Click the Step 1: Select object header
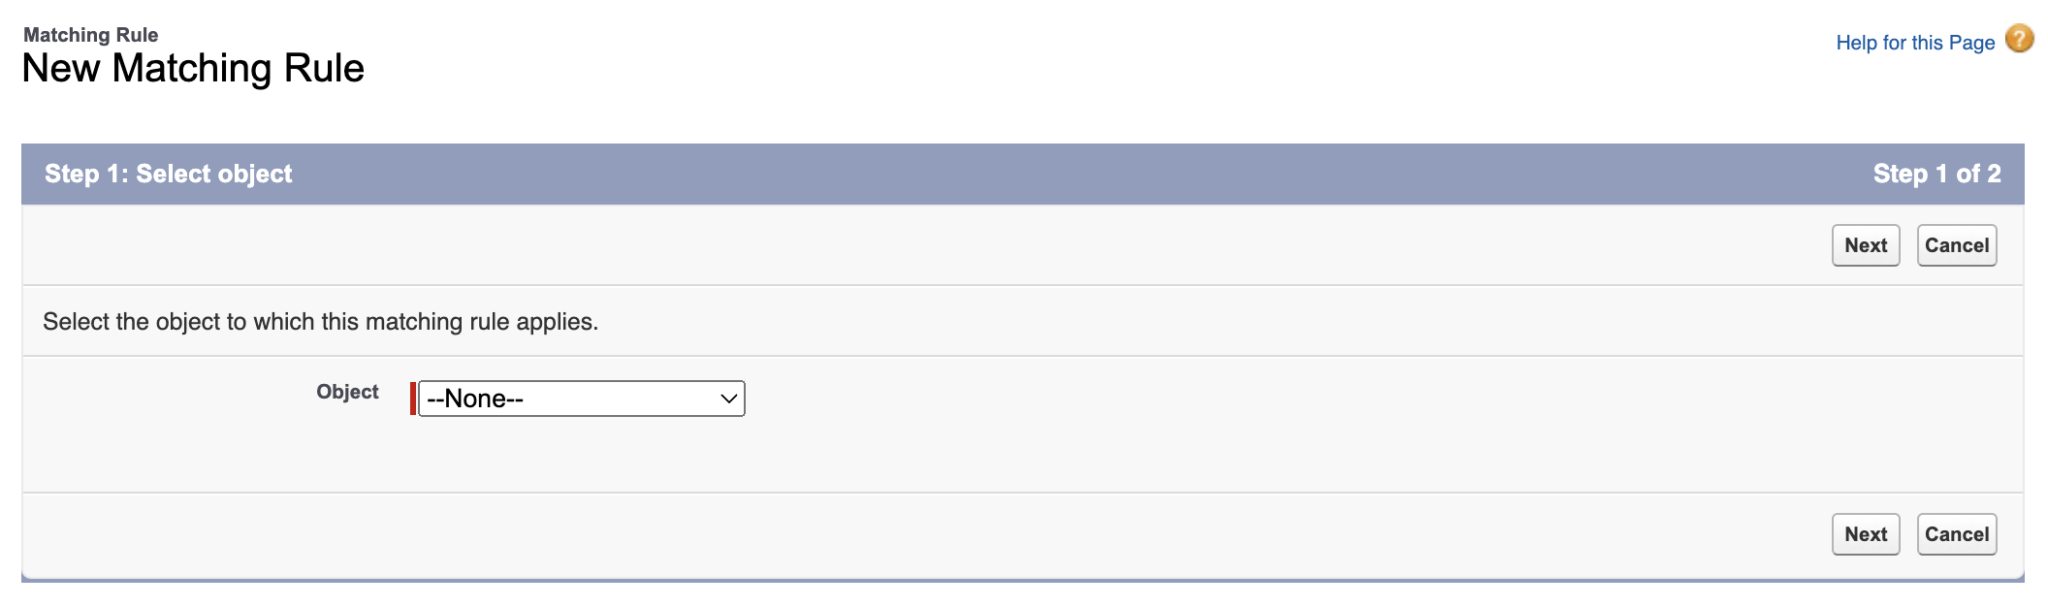This screenshot has height=607, width=2048. point(168,172)
